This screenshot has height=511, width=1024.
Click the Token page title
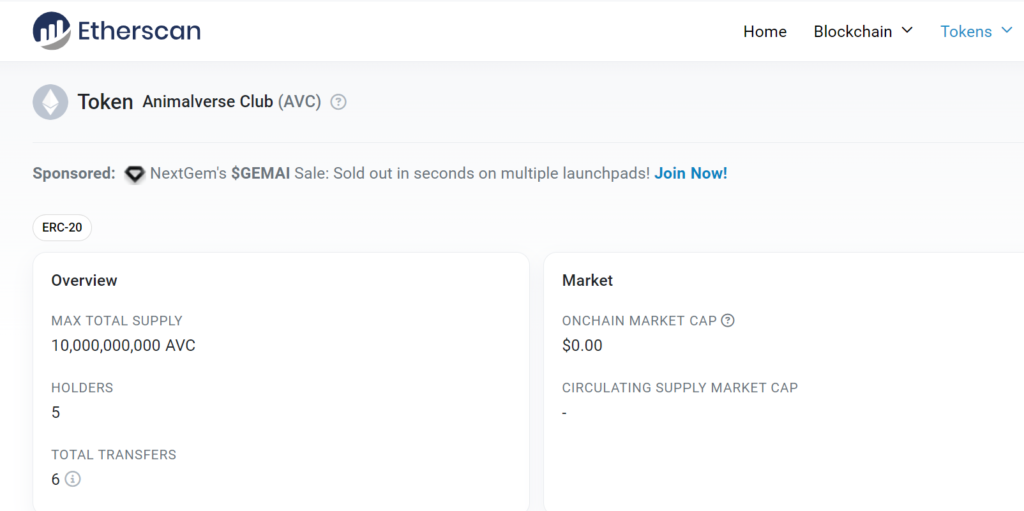[x=105, y=102]
